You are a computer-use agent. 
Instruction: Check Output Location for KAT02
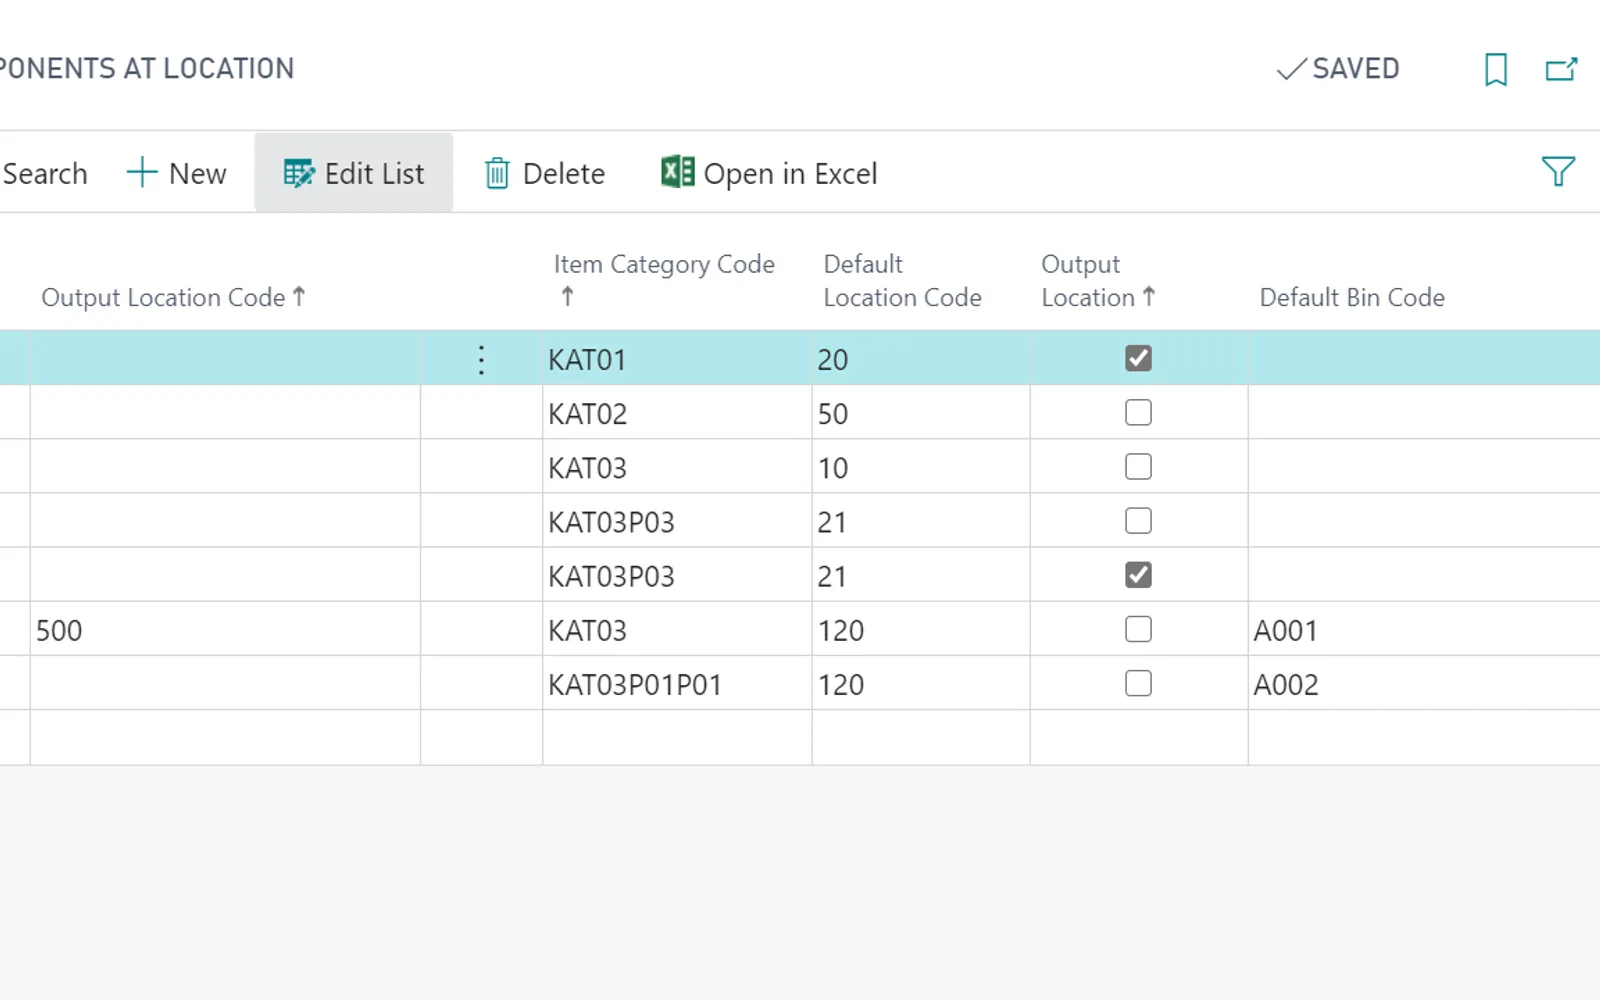click(1138, 412)
